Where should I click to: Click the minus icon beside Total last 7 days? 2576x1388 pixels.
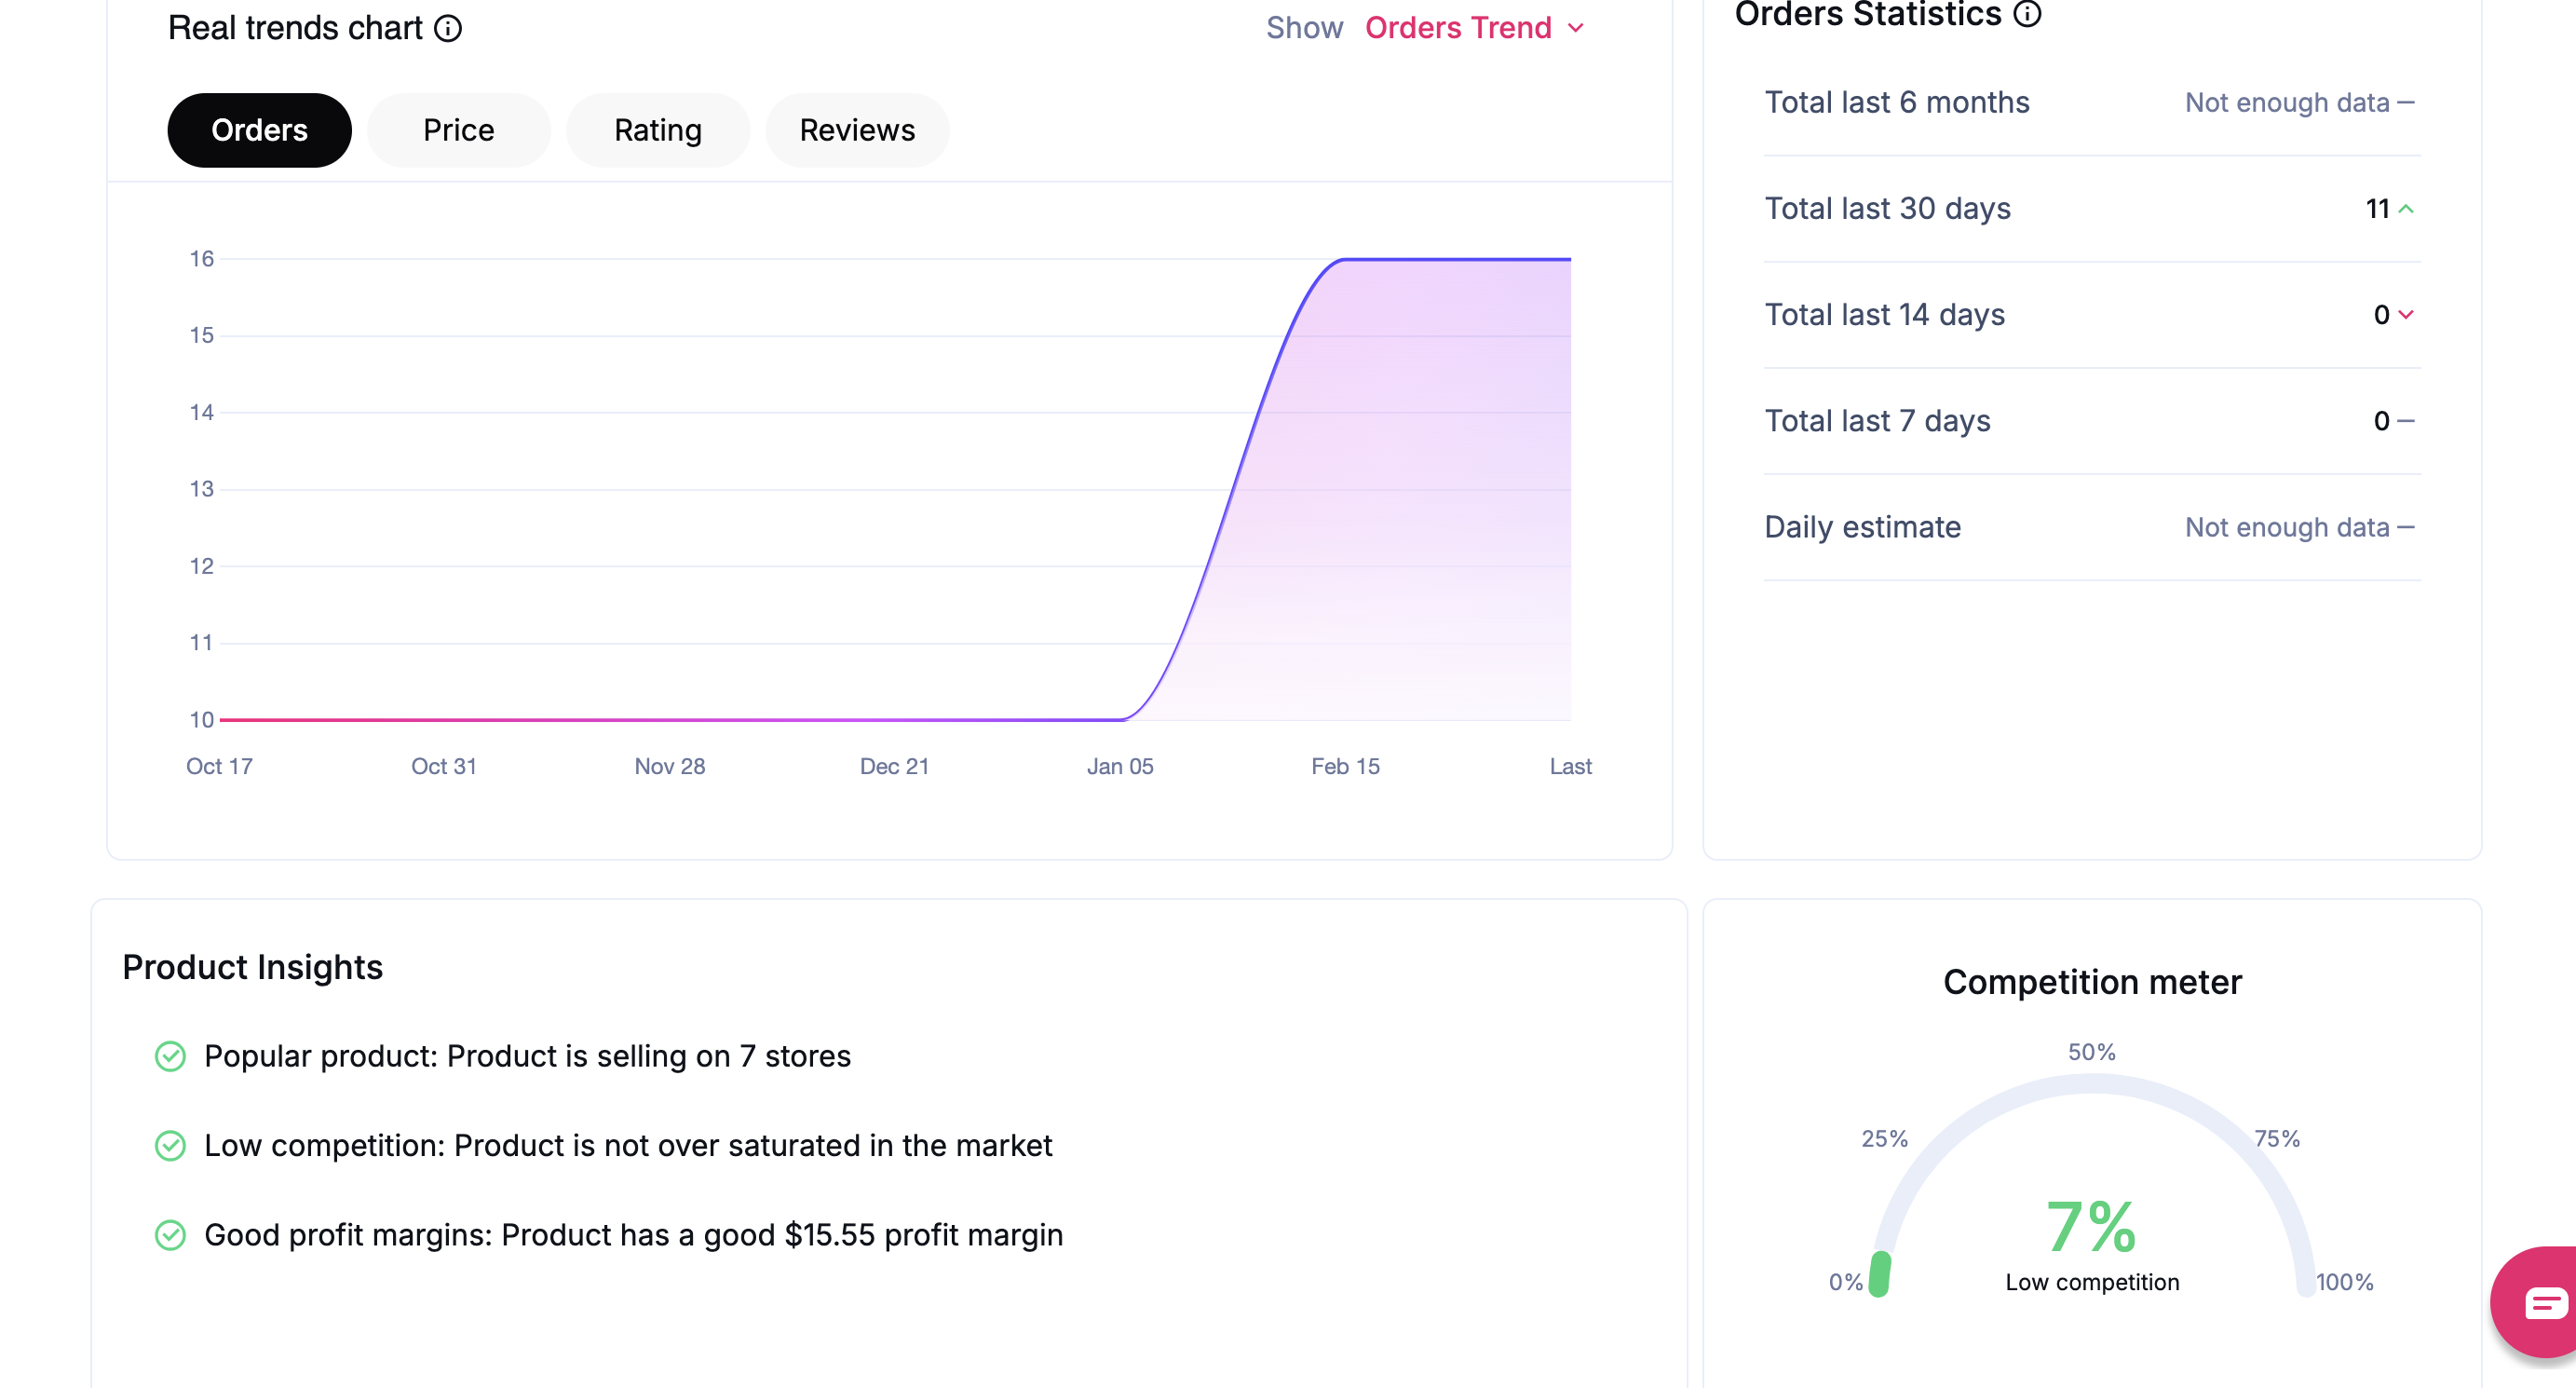click(x=2406, y=421)
